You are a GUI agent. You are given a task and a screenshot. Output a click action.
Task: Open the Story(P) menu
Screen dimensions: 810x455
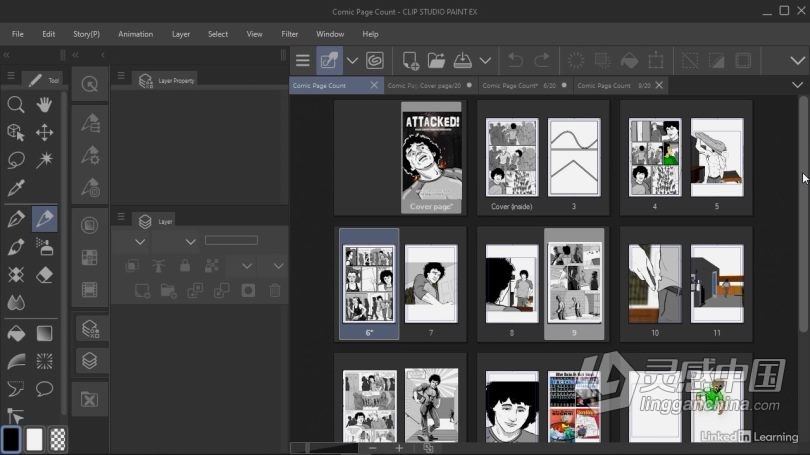[x=86, y=34]
